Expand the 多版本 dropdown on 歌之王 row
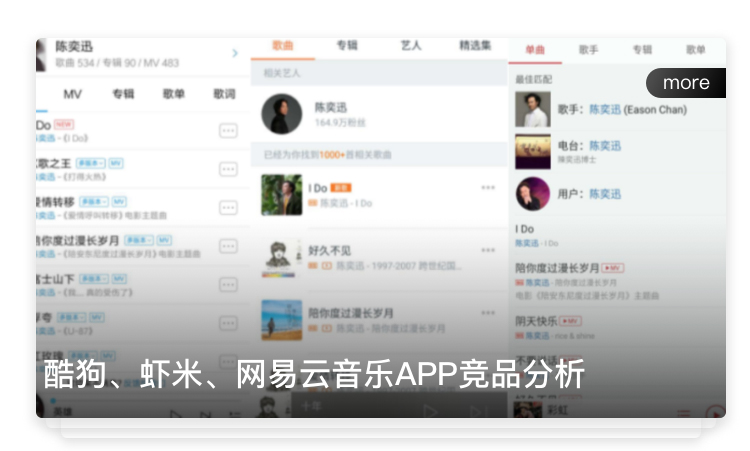The width and height of the screenshot is (750, 451). click(91, 163)
